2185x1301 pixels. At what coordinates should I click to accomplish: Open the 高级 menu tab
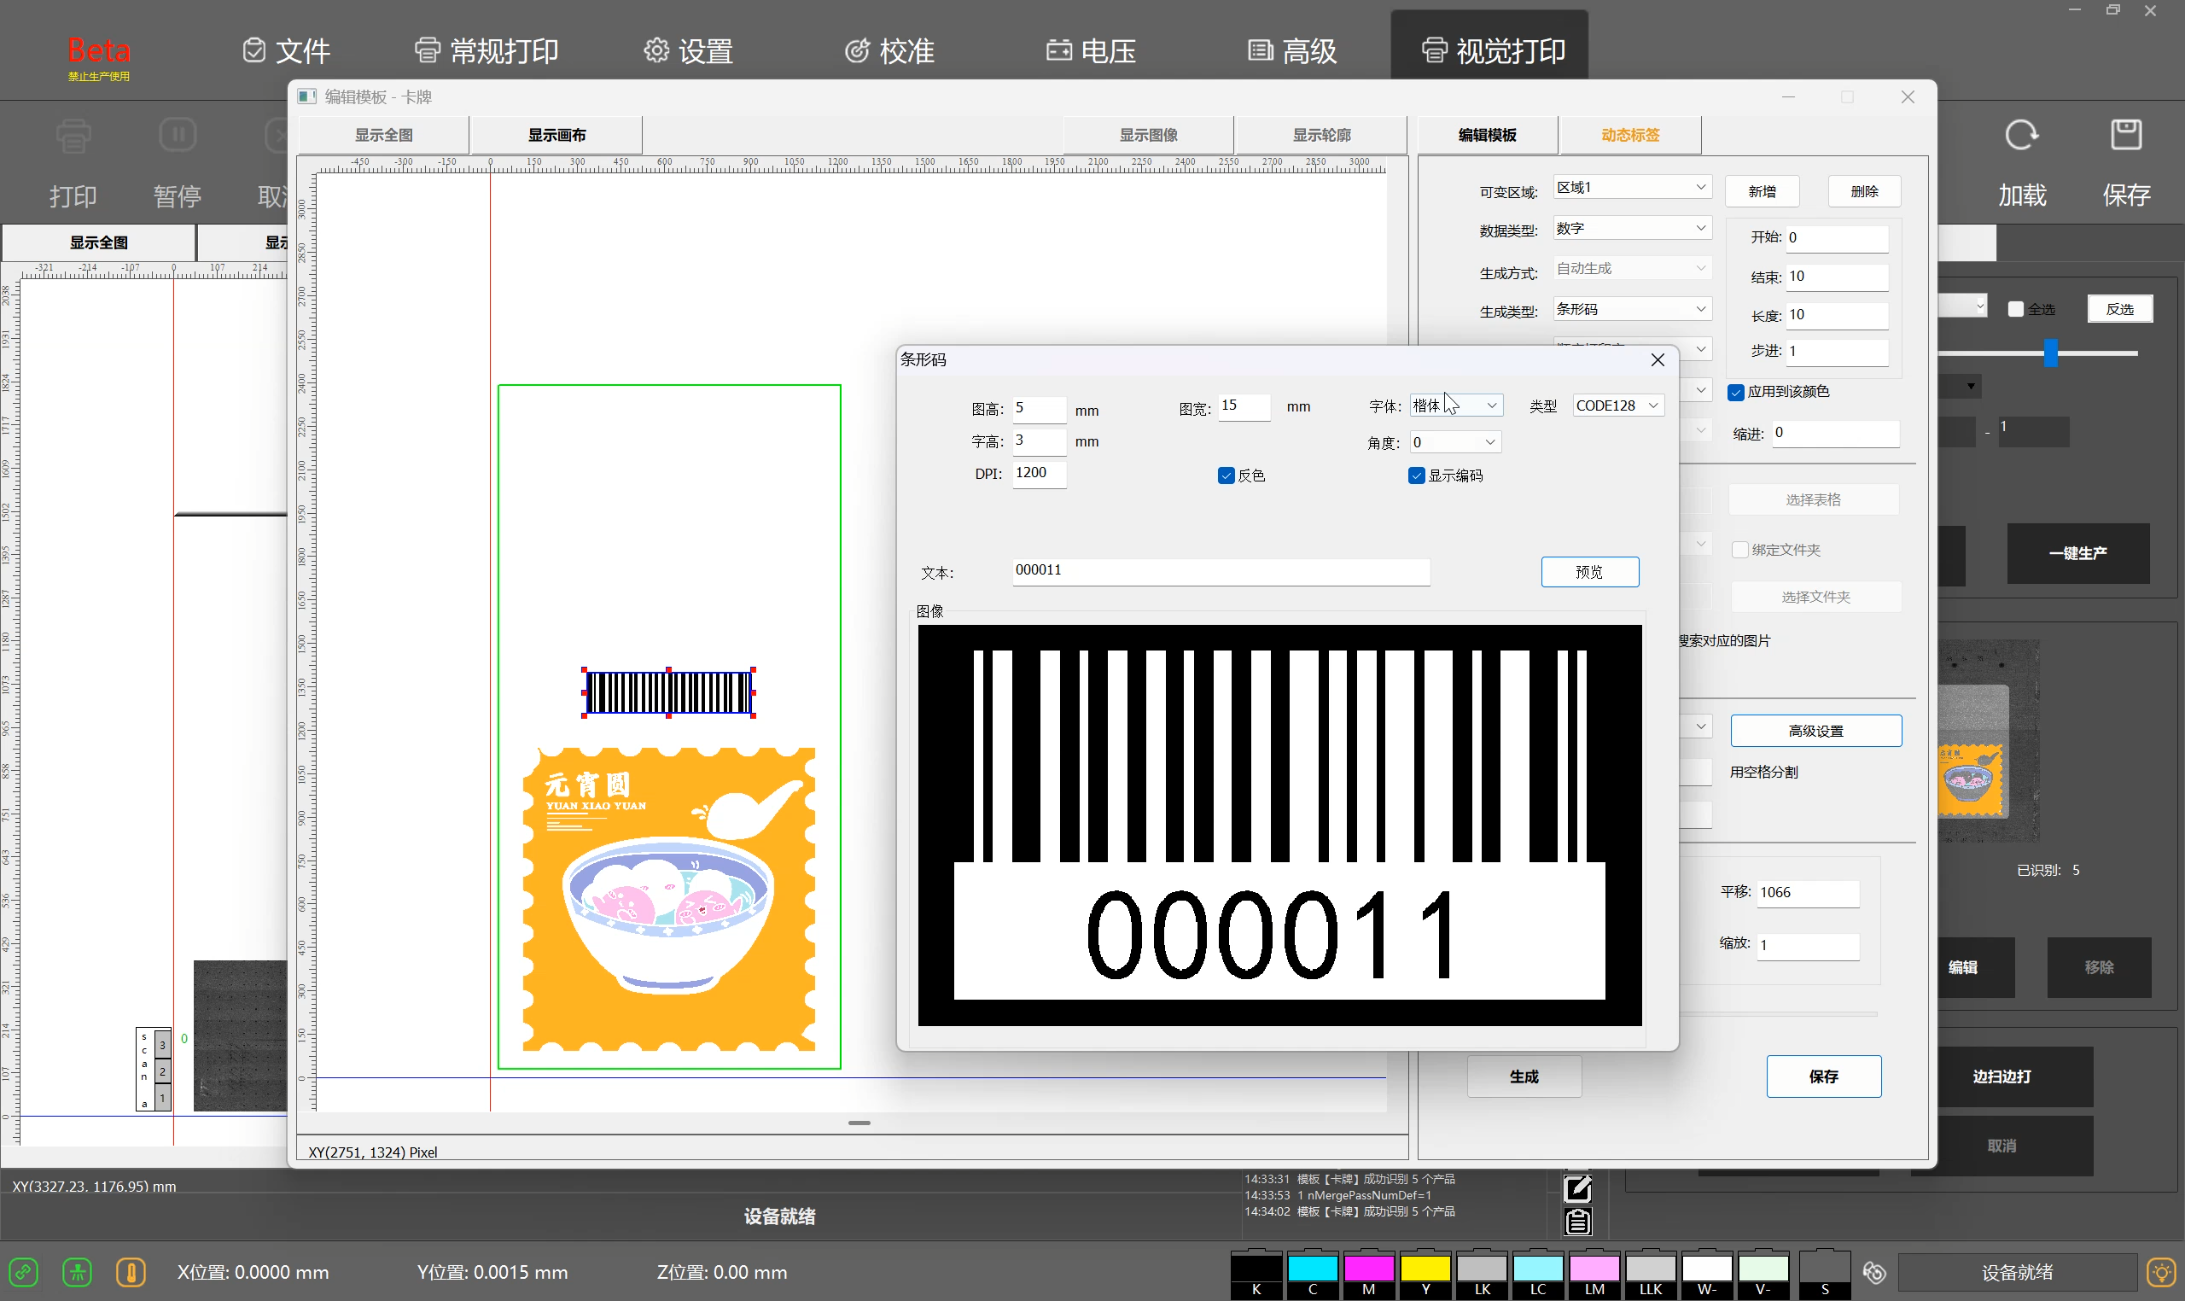[x=1292, y=51]
